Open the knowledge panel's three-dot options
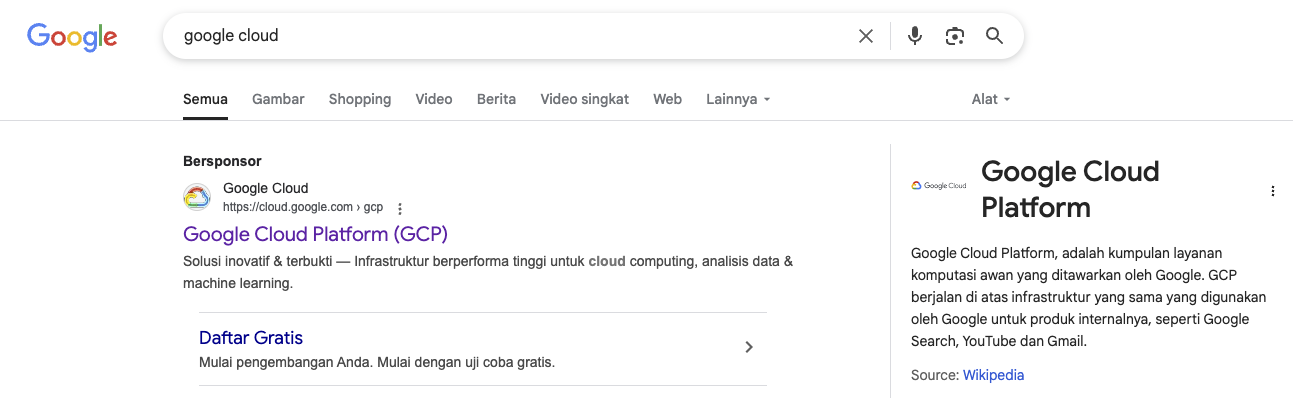 [1273, 191]
